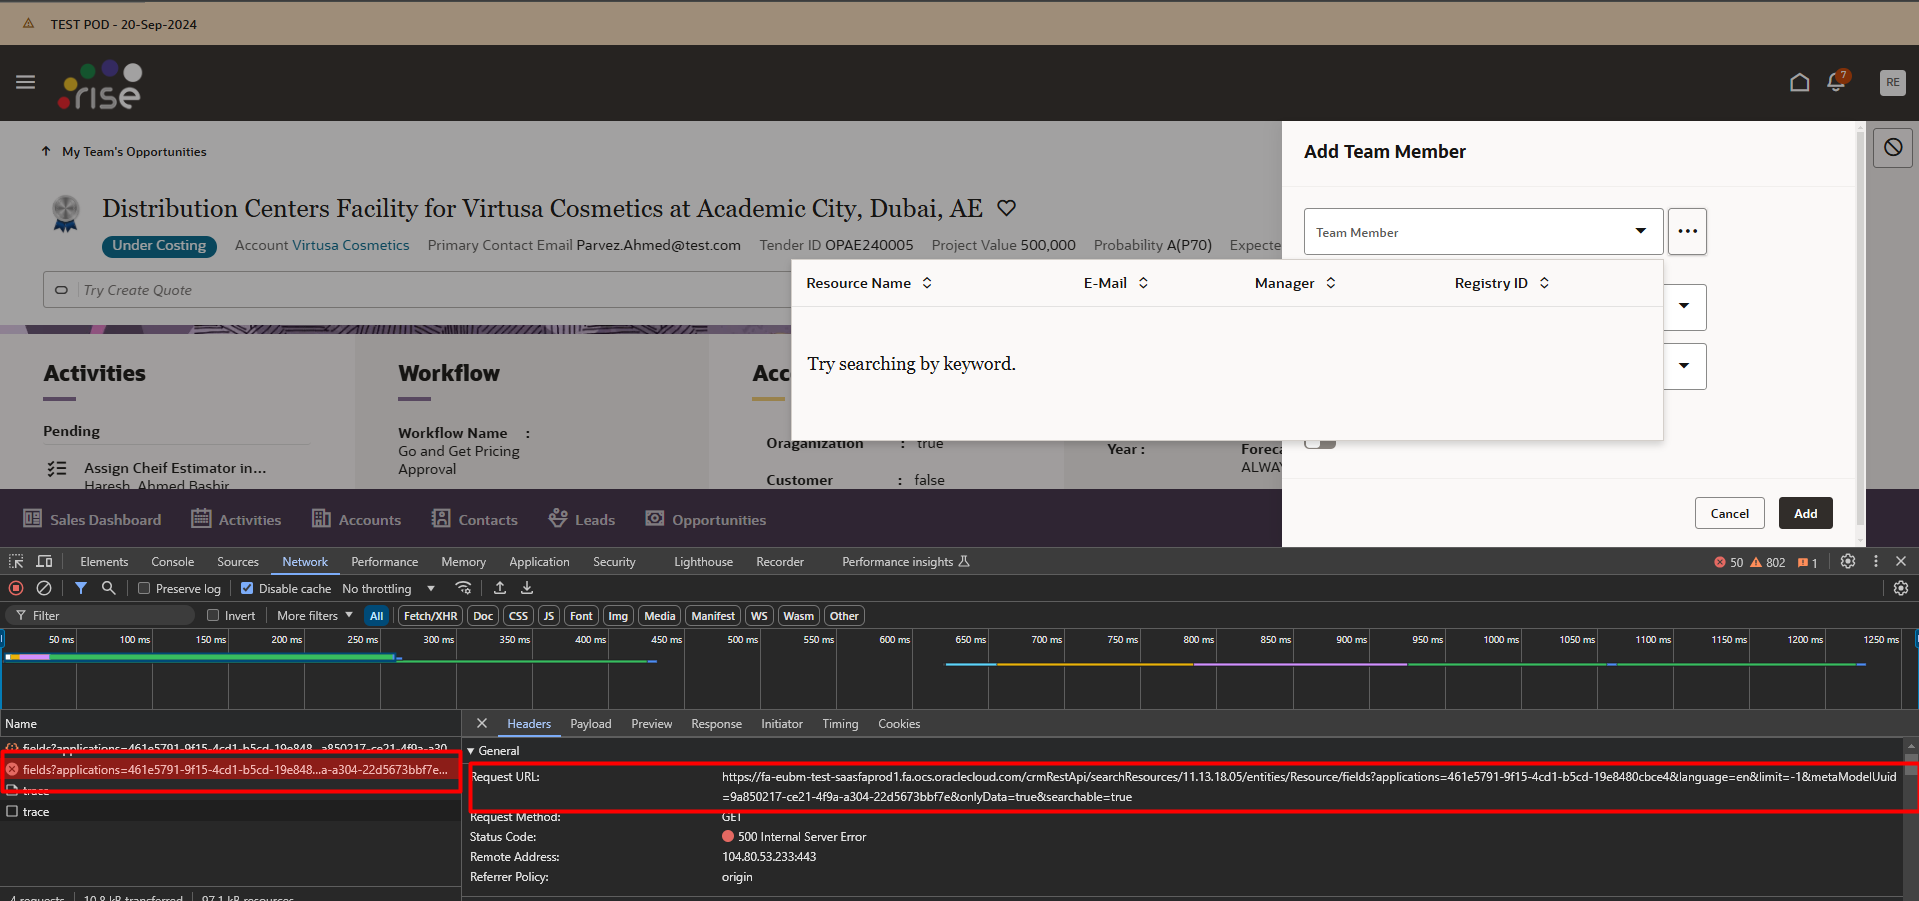Open the No throttling dropdown

(388, 589)
